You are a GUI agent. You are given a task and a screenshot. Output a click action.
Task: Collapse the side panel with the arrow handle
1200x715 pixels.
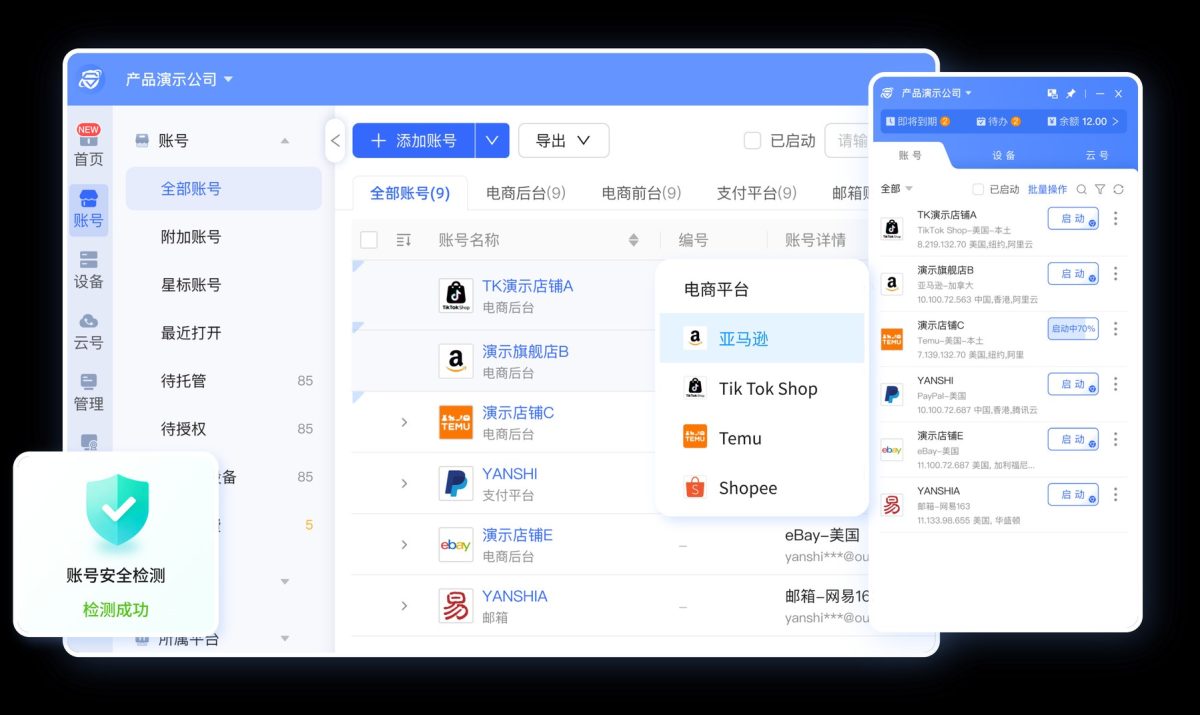(x=335, y=141)
